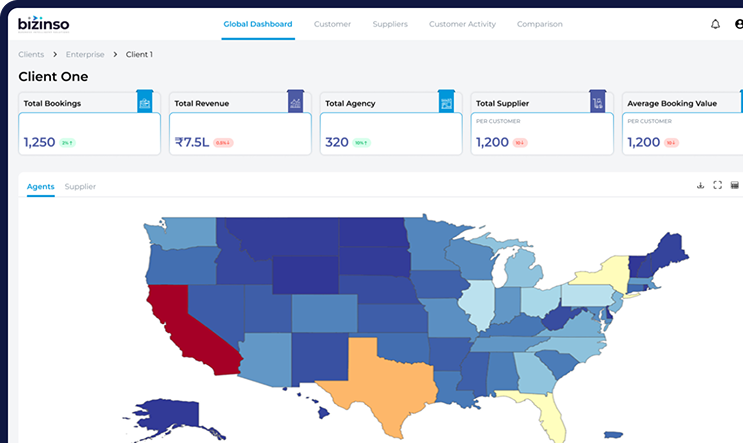743x443 pixels.
Task: Click the Total Revenue chart icon
Action: (295, 101)
